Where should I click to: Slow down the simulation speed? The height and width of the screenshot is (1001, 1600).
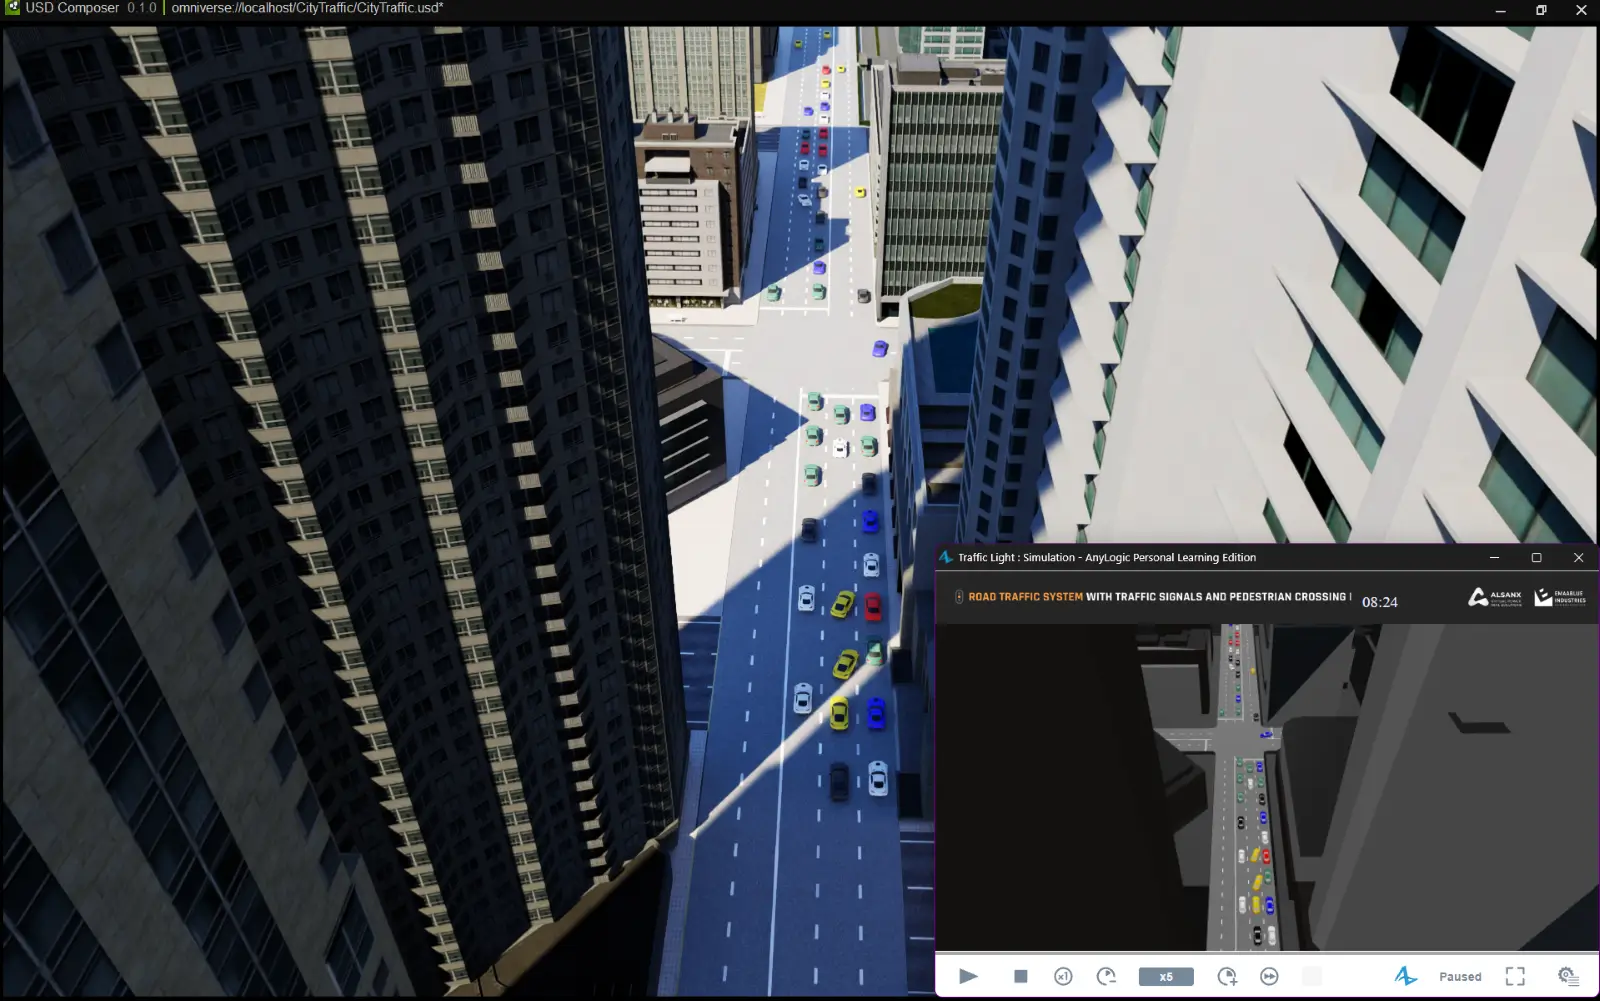pos(1106,976)
